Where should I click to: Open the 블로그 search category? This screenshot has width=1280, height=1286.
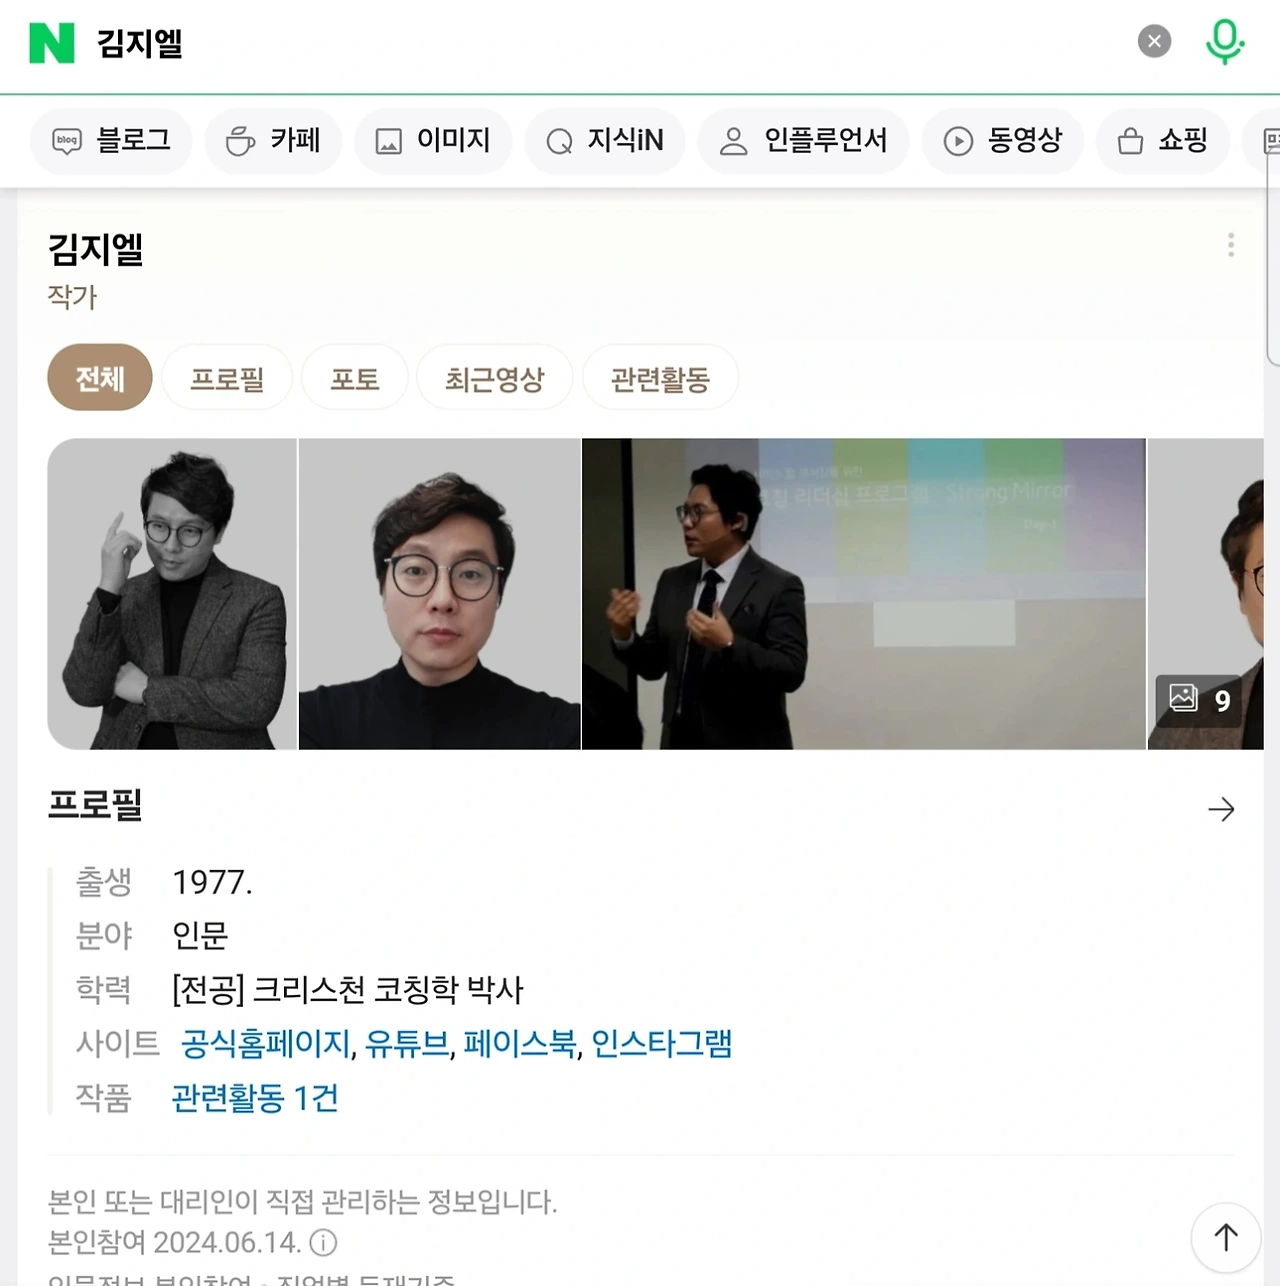[x=111, y=141]
